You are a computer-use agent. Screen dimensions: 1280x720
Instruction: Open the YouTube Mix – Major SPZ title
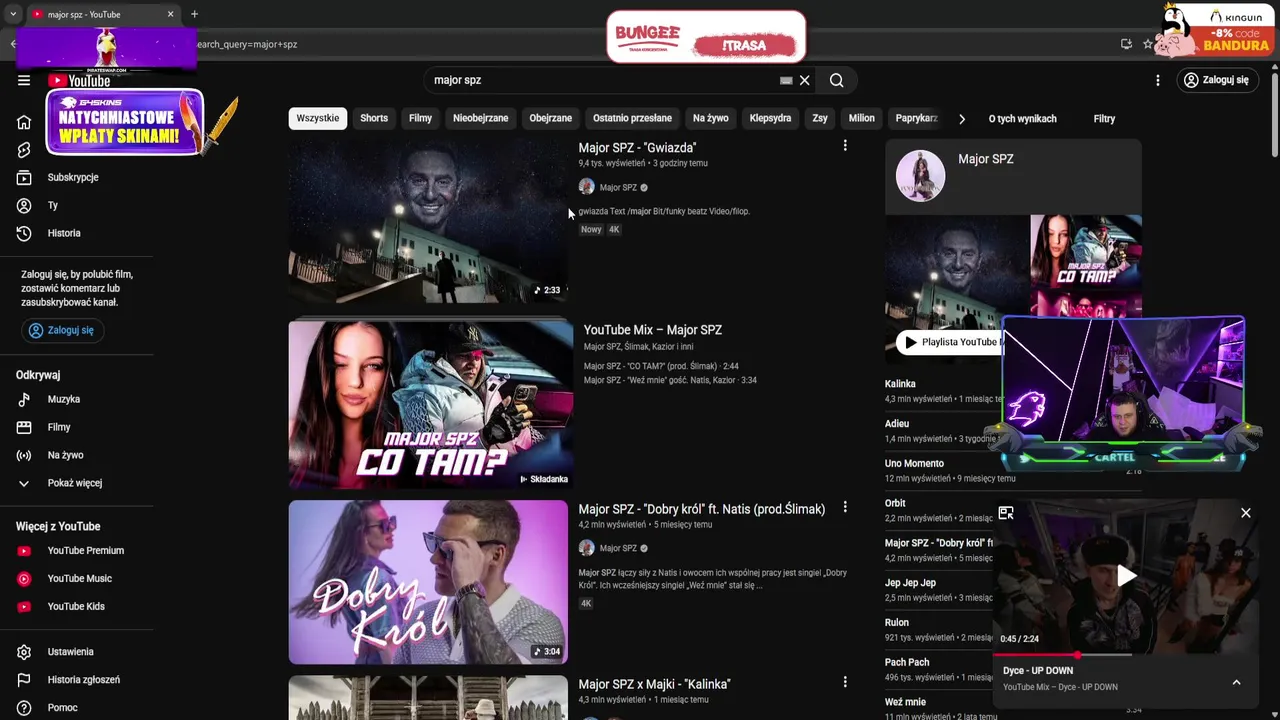click(653, 330)
